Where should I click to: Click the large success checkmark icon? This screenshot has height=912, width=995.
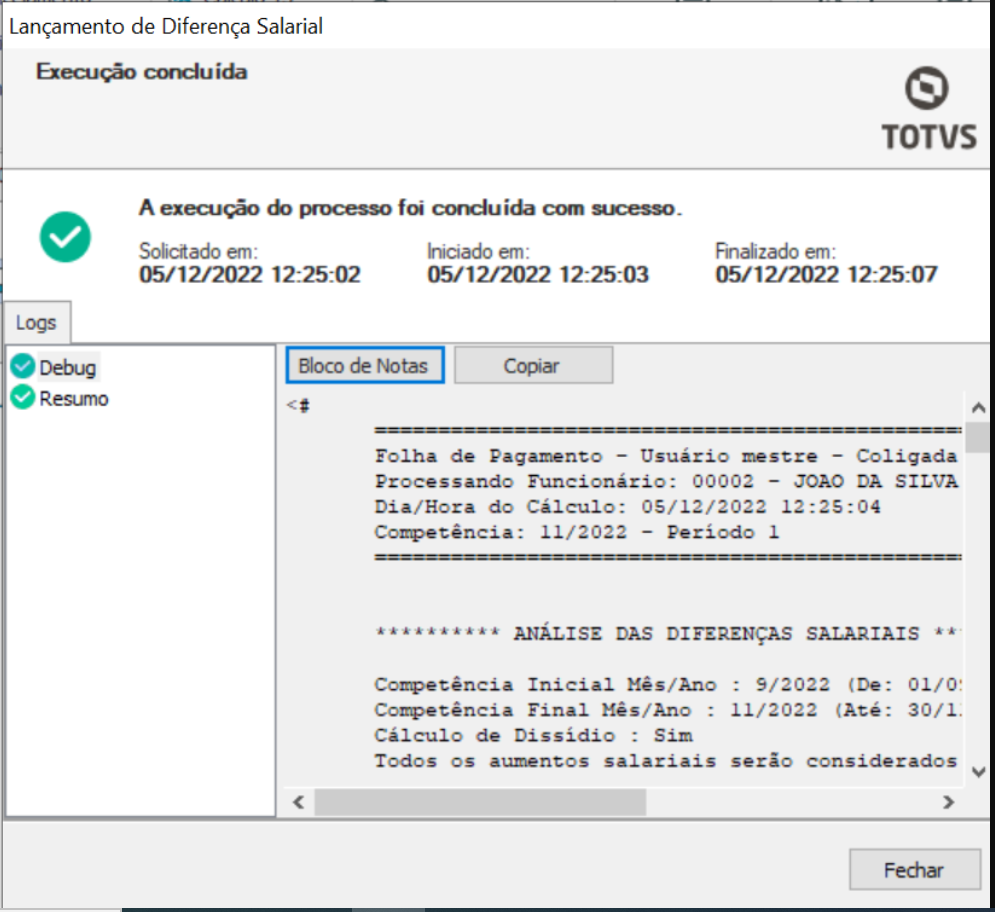(65, 237)
